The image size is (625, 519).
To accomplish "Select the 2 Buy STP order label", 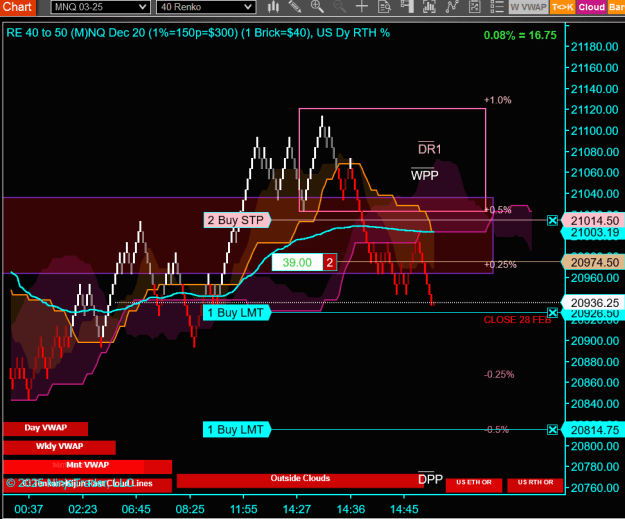I will tap(237, 220).
